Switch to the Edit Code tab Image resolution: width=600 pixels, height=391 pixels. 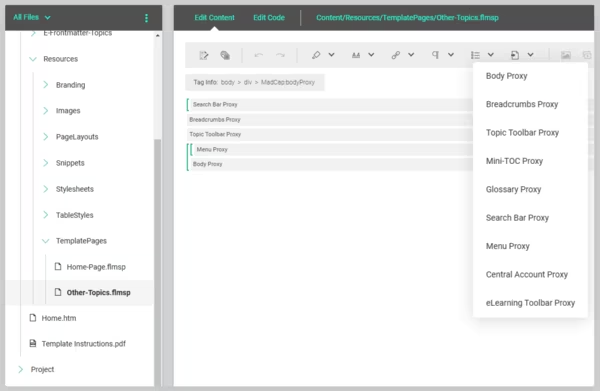269,18
